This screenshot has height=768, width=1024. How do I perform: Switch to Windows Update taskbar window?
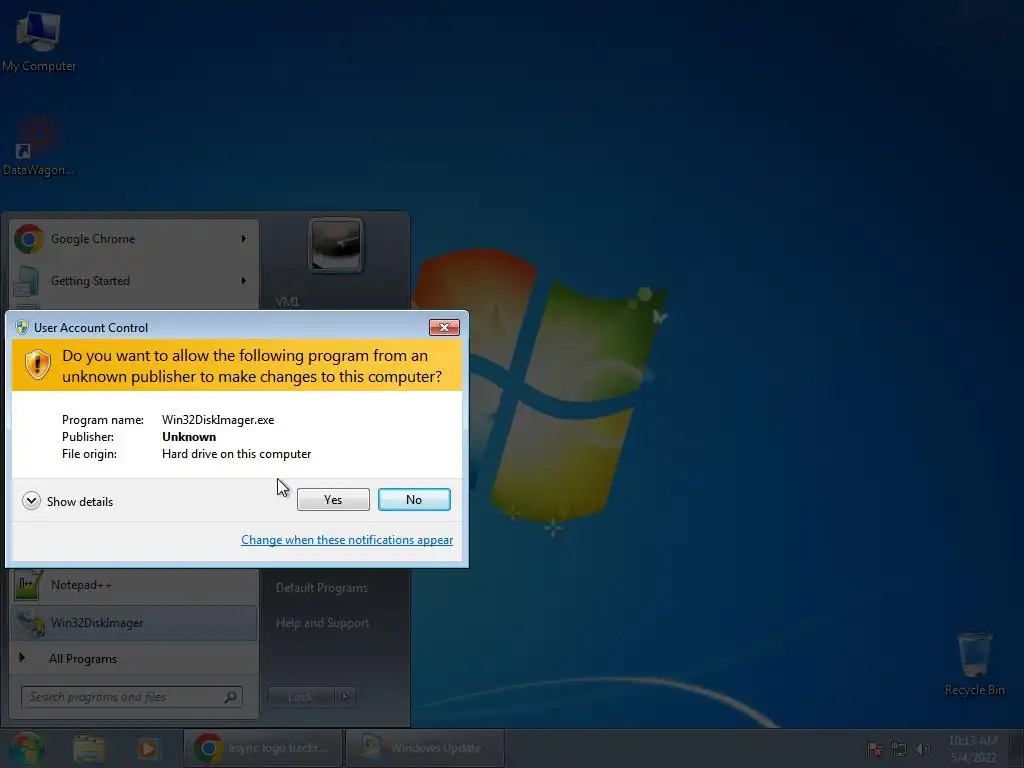tap(424, 748)
